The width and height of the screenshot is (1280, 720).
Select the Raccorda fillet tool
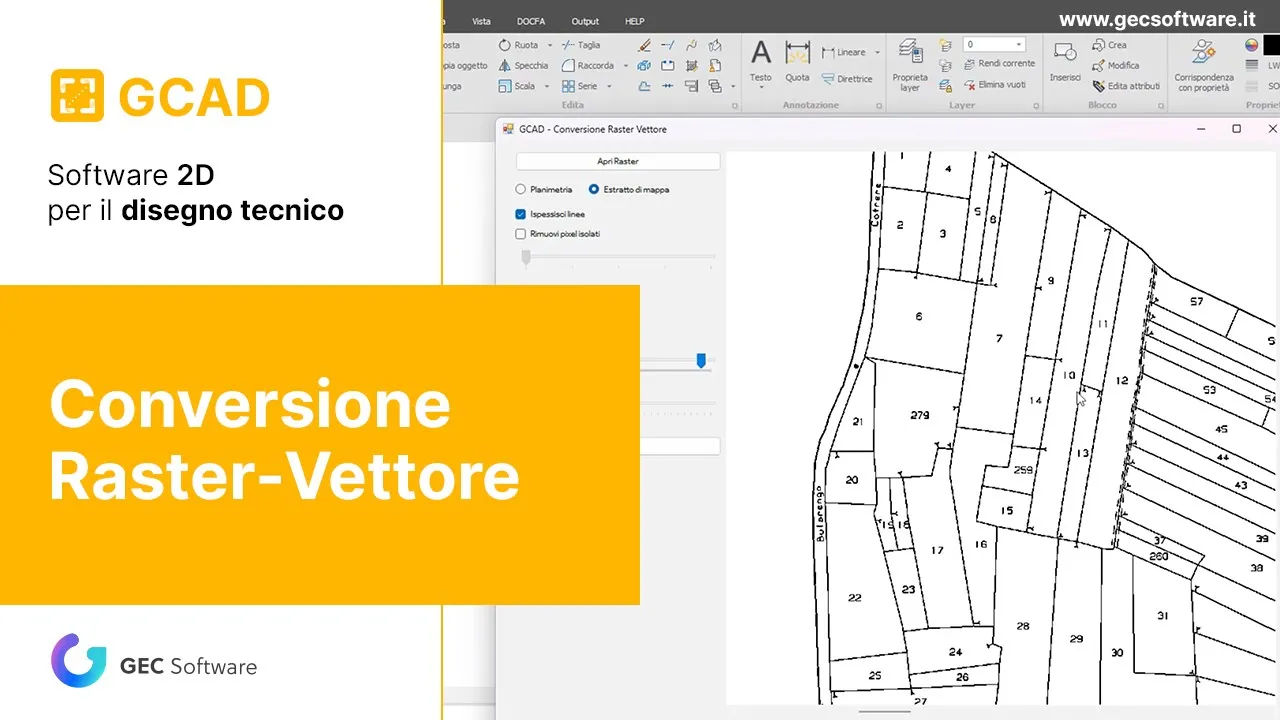588,66
